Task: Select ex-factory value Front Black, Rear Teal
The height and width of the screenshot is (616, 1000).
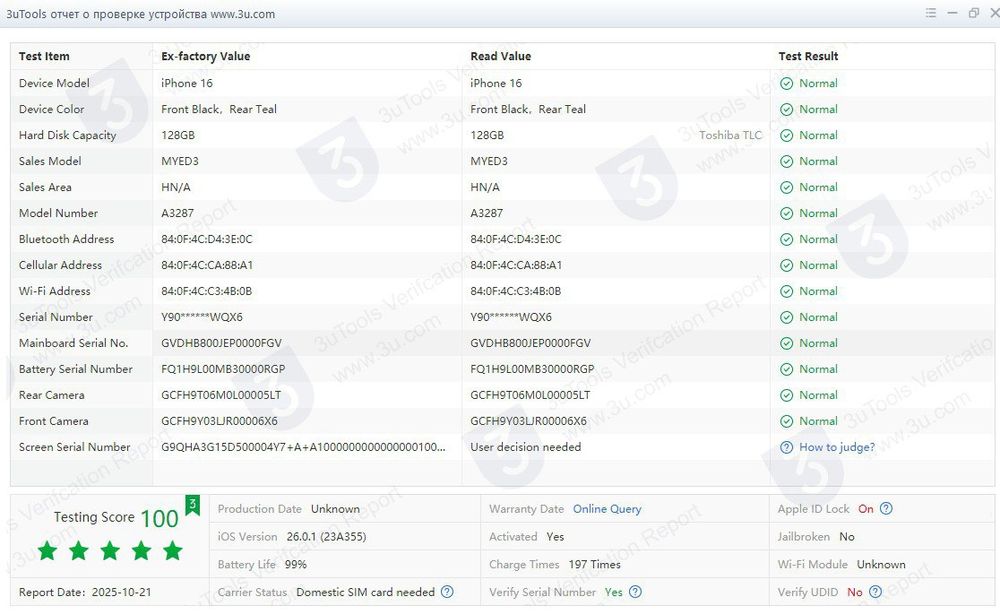Action: pyautogui.click(x=219, y=109)
